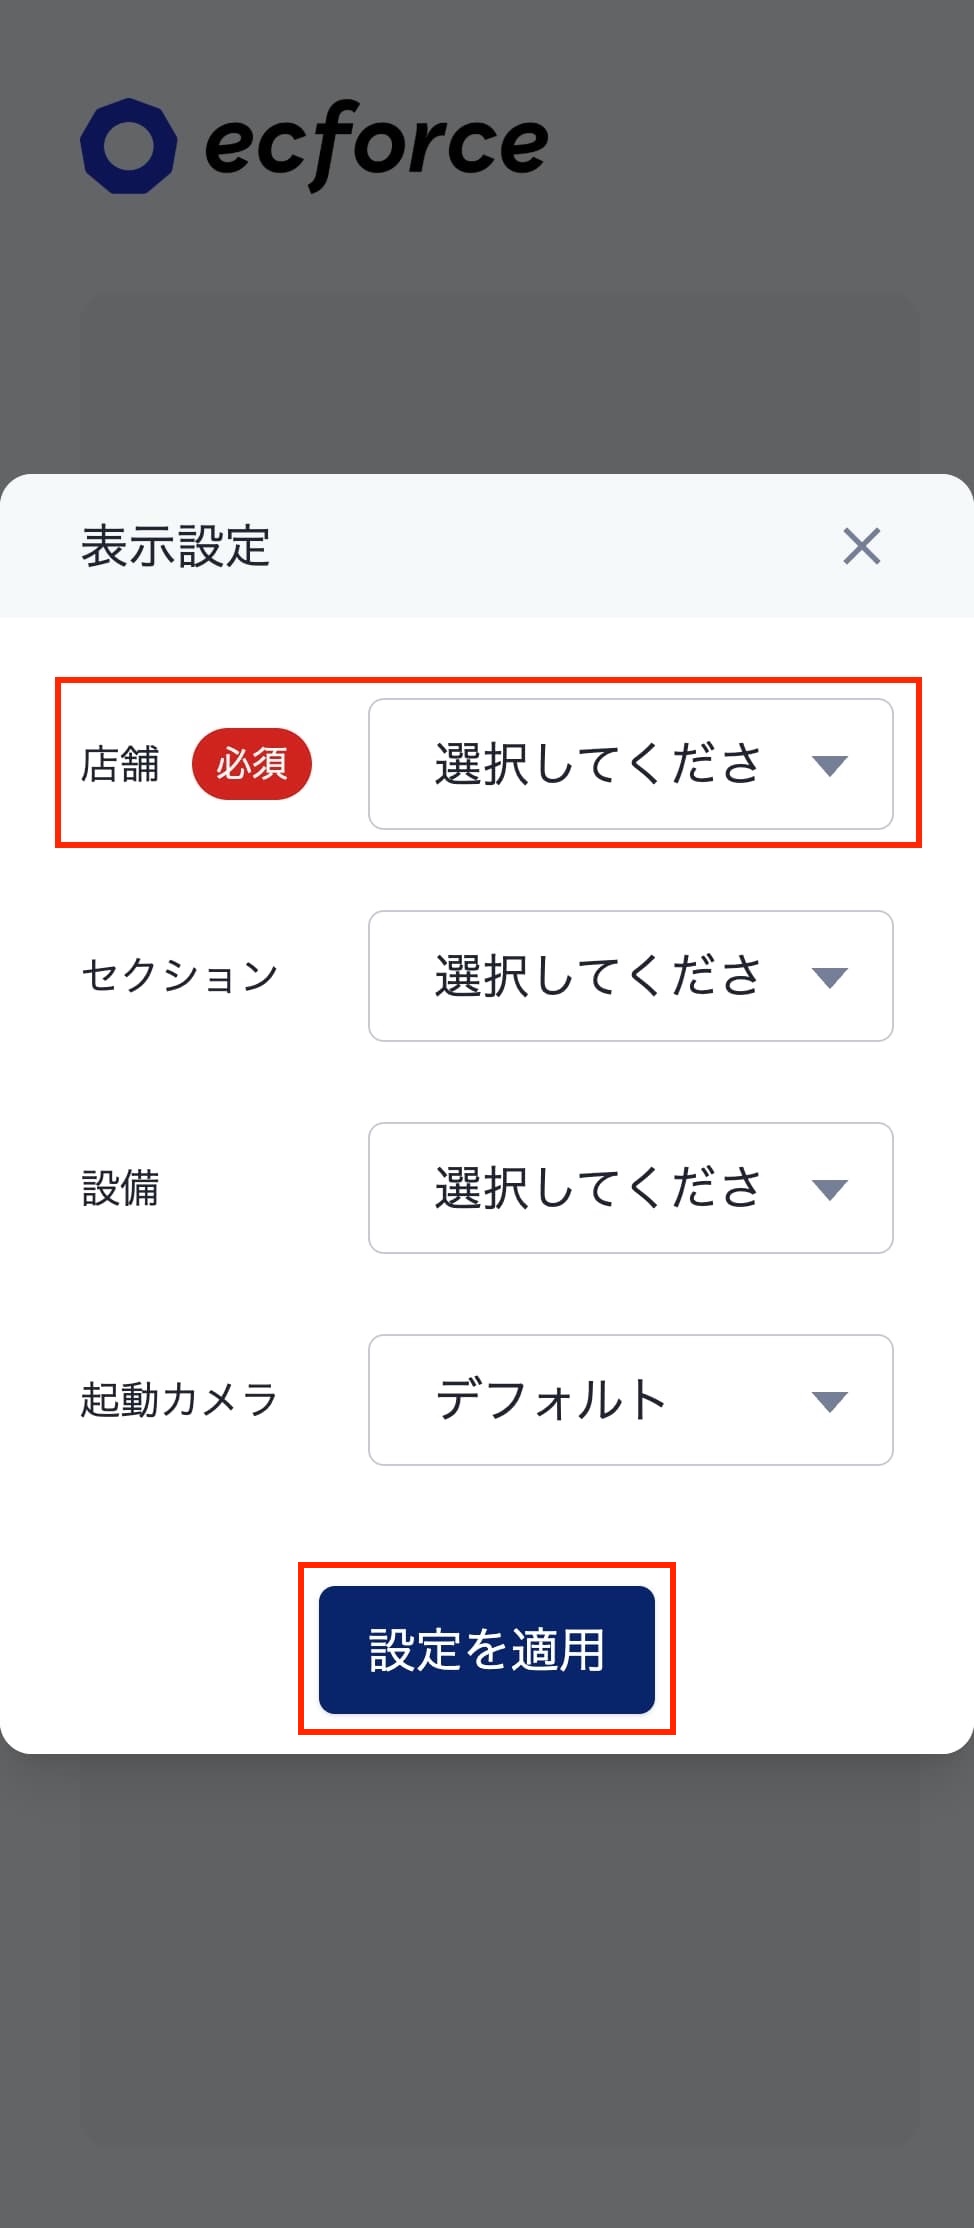Click the ecforce wordmark text
Image resolution: width=974 pixels, height=2228 pixels.
376,144
